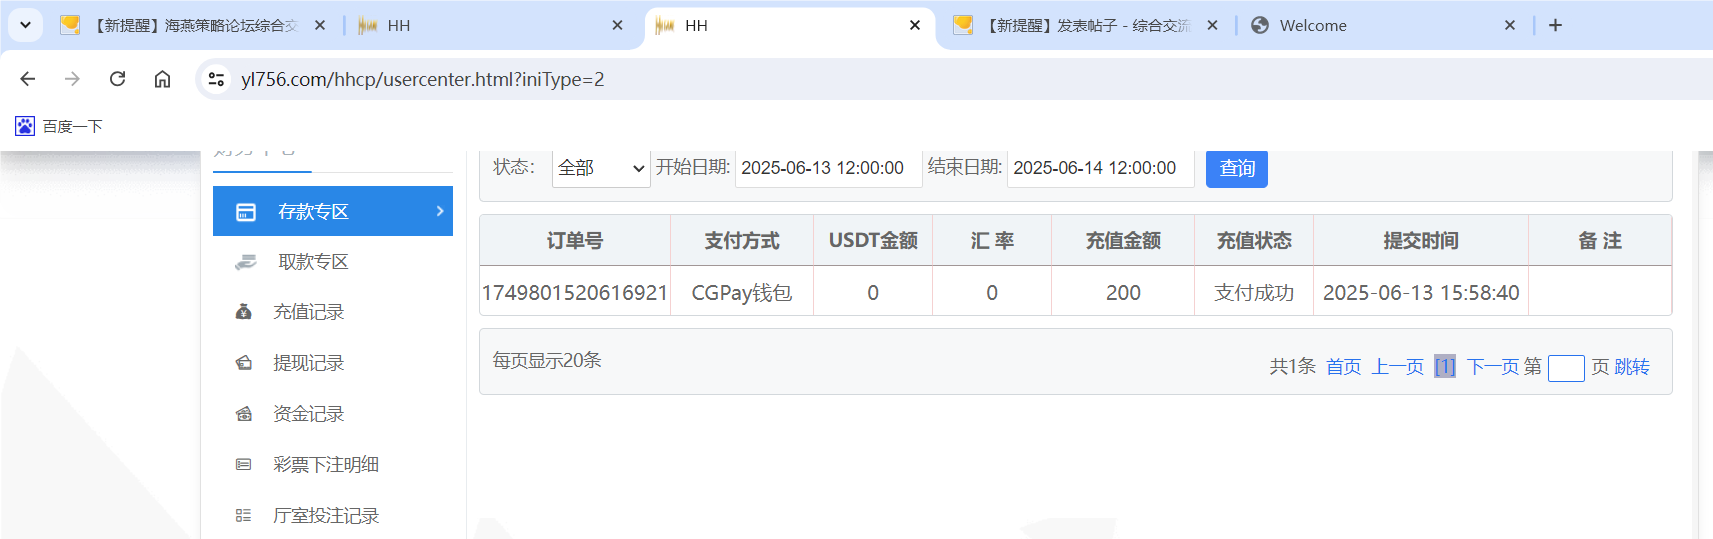Close the 发表帖子 tab
This screenshot has width=1713, height=539.
click(x=1212, y=25)
